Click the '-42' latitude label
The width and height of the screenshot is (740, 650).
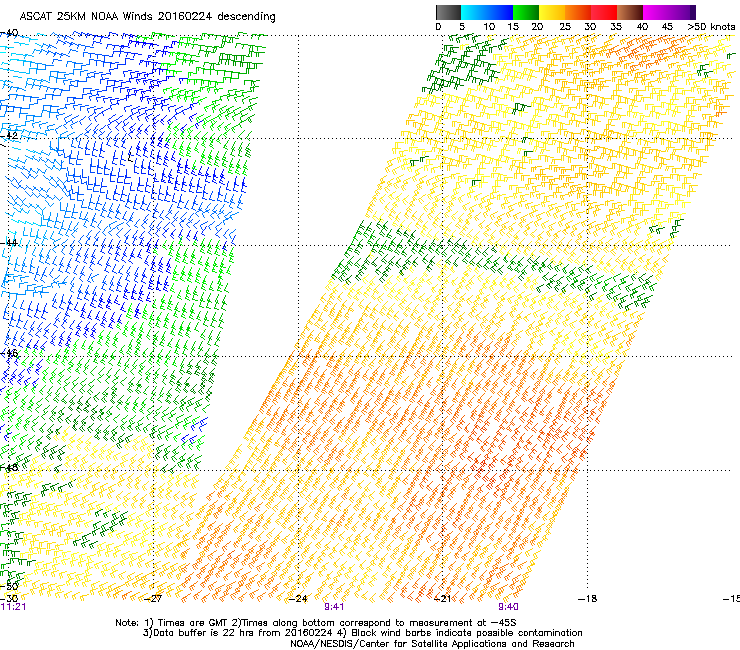(x=9, y=135)
